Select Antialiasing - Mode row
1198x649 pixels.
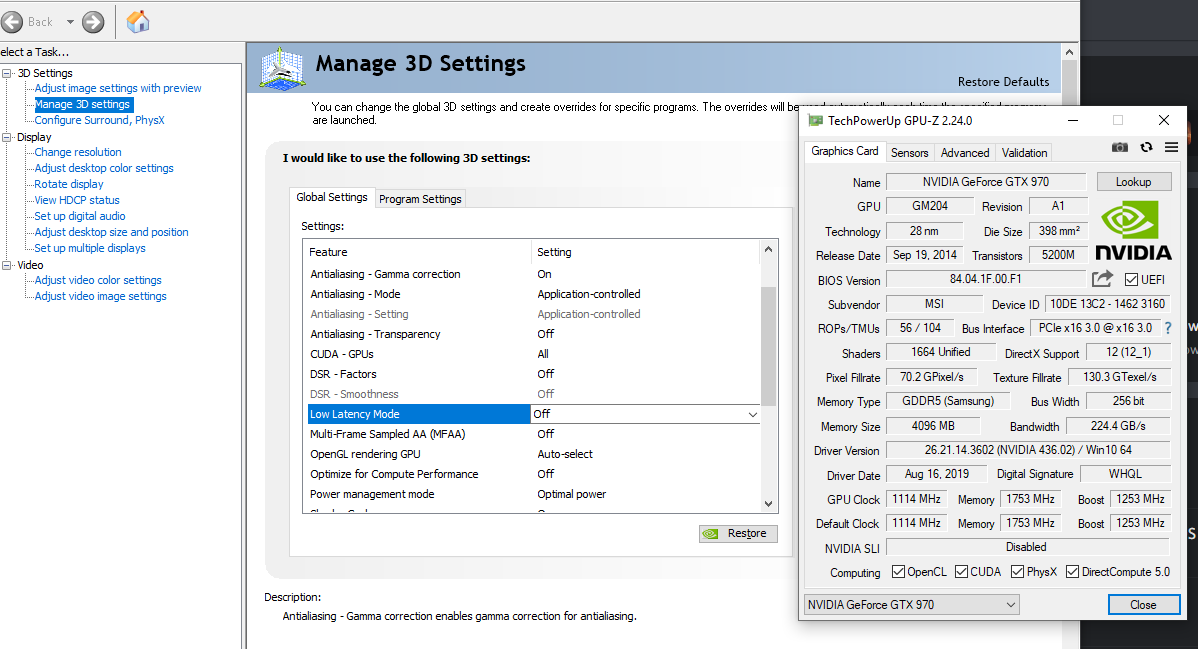(x=533, y=294)
